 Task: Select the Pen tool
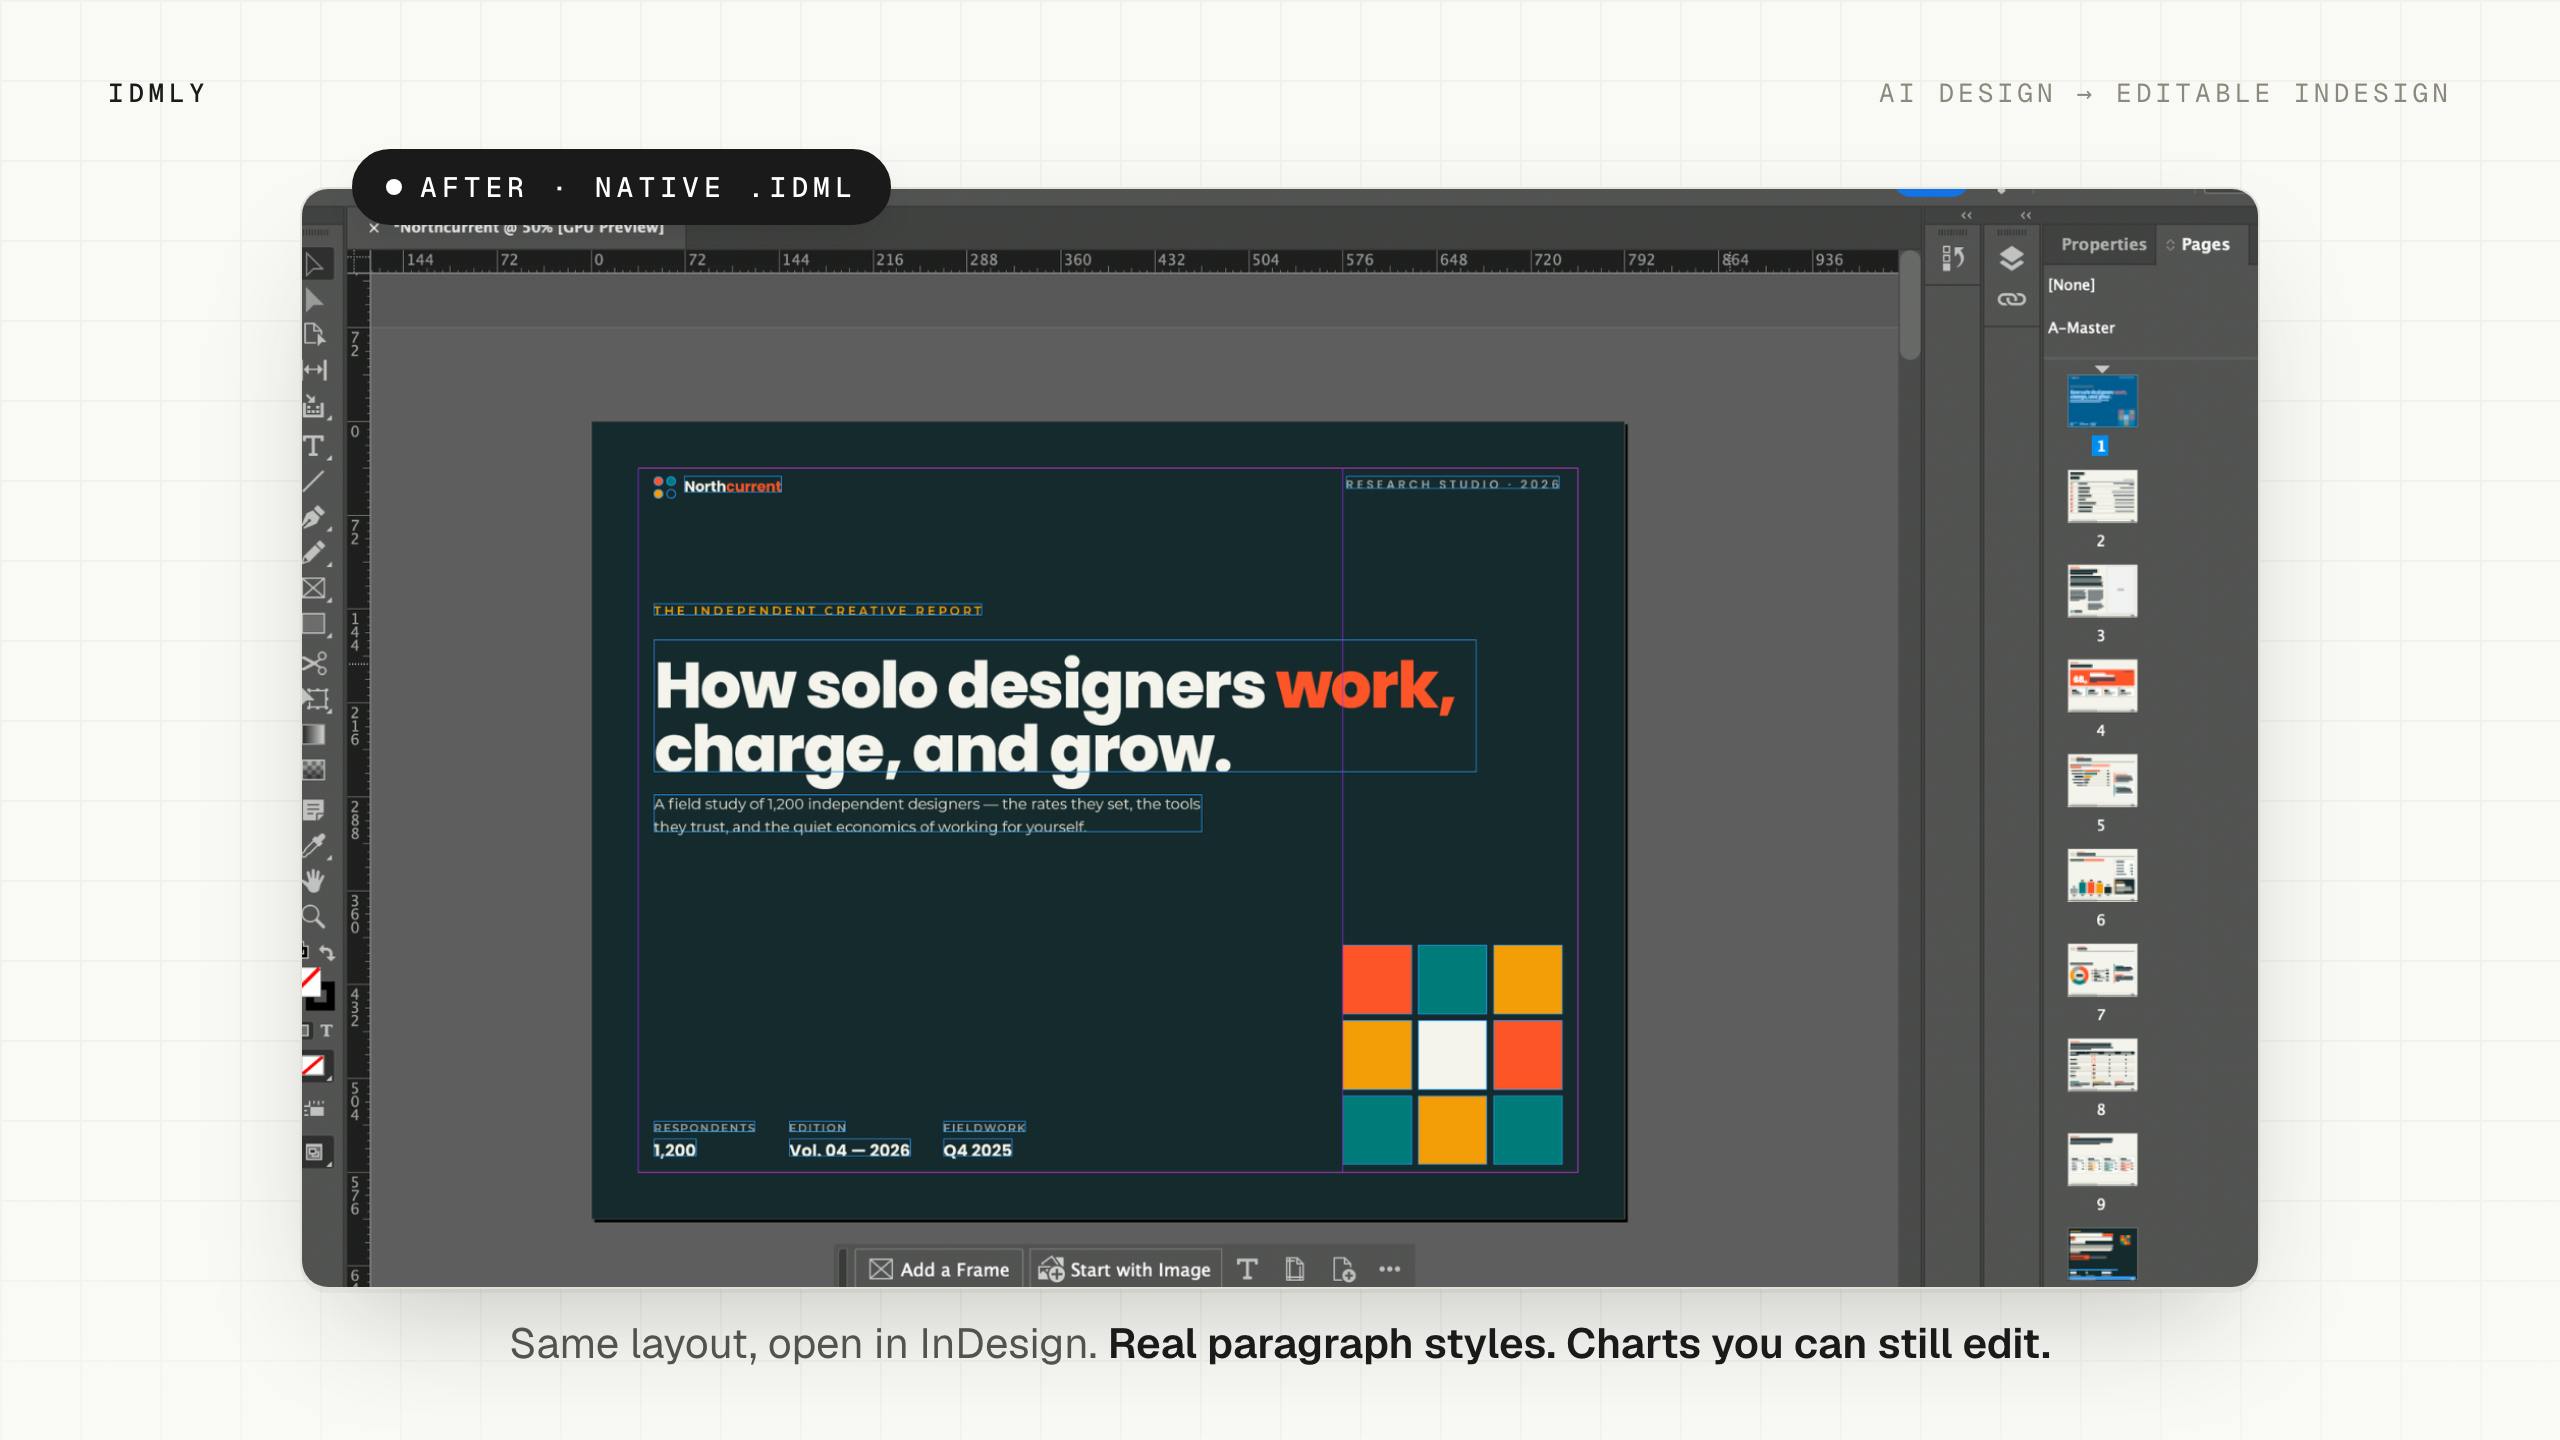pos(314,517)
